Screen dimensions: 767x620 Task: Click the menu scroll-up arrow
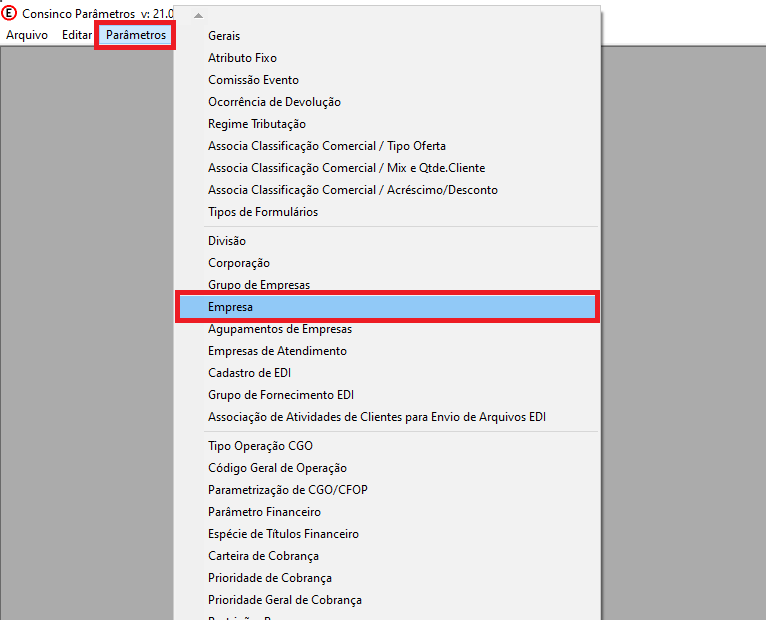(198, 16)
